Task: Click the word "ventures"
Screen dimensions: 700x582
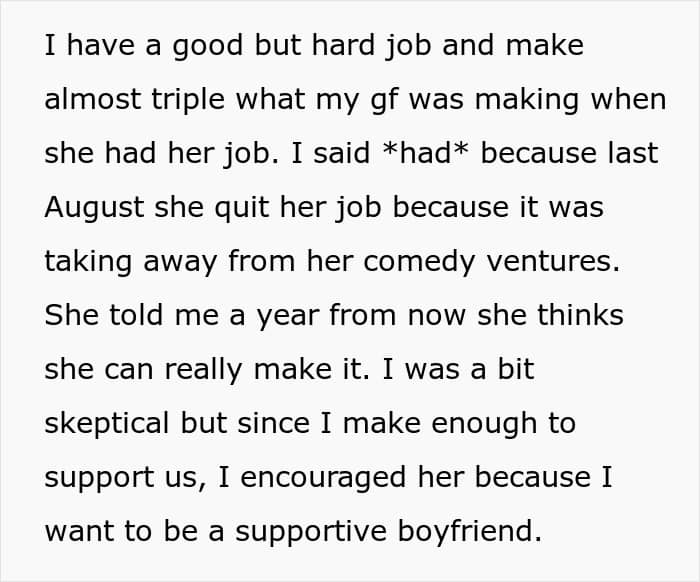Action: point(553,261)
